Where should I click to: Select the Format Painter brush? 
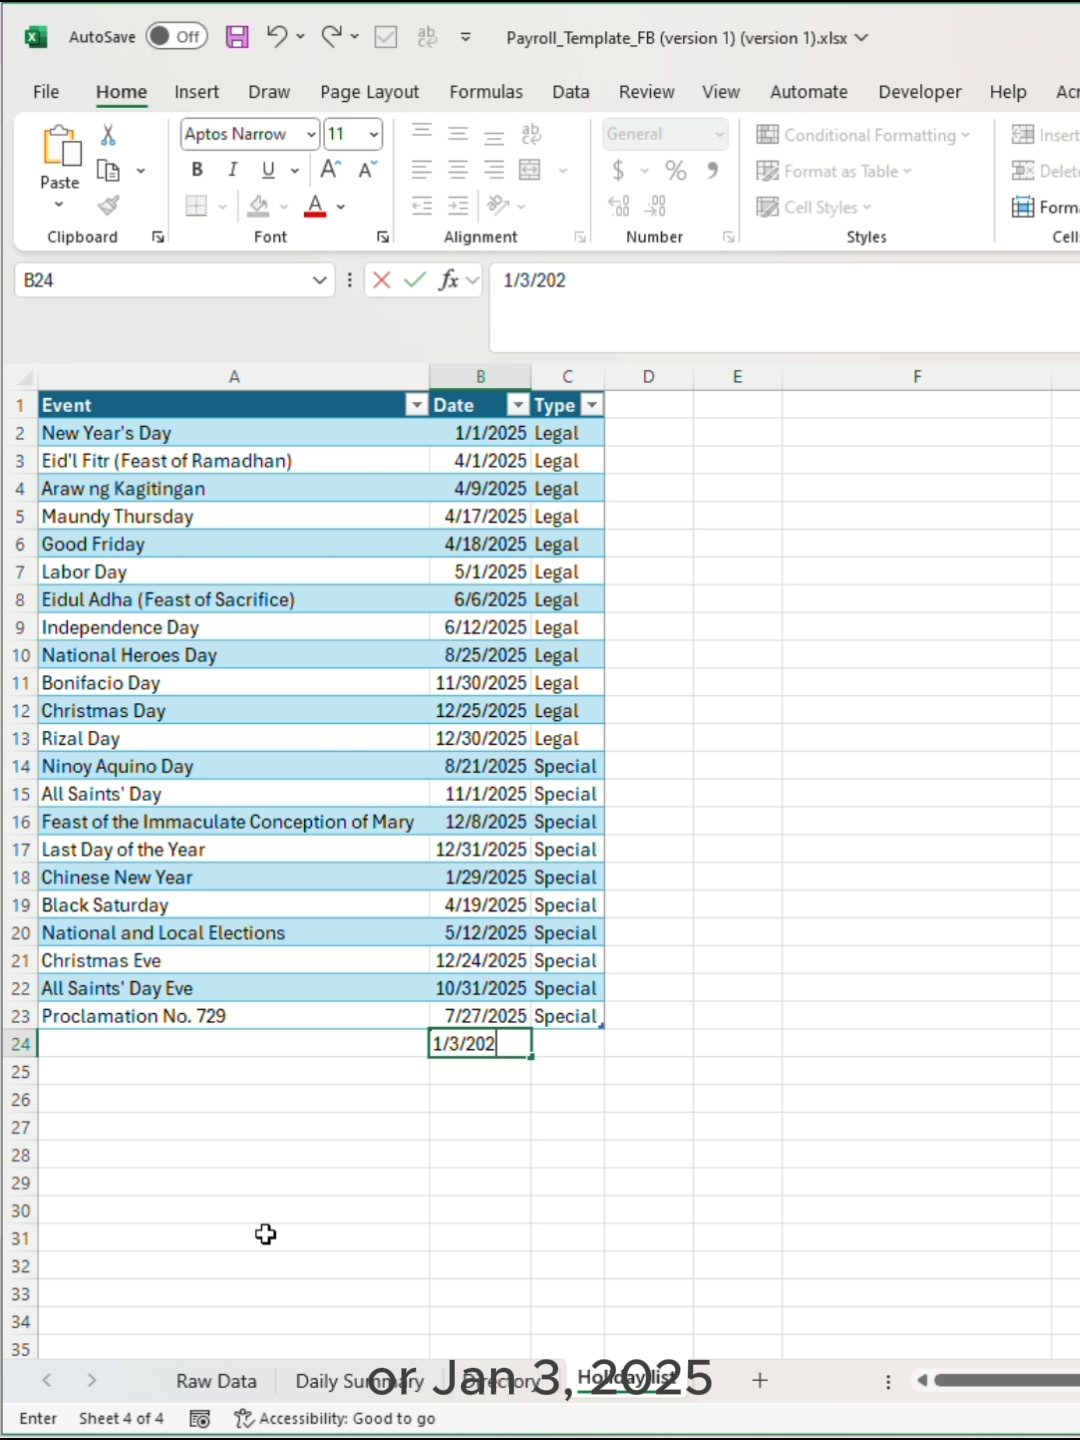(x=108, y=206)
